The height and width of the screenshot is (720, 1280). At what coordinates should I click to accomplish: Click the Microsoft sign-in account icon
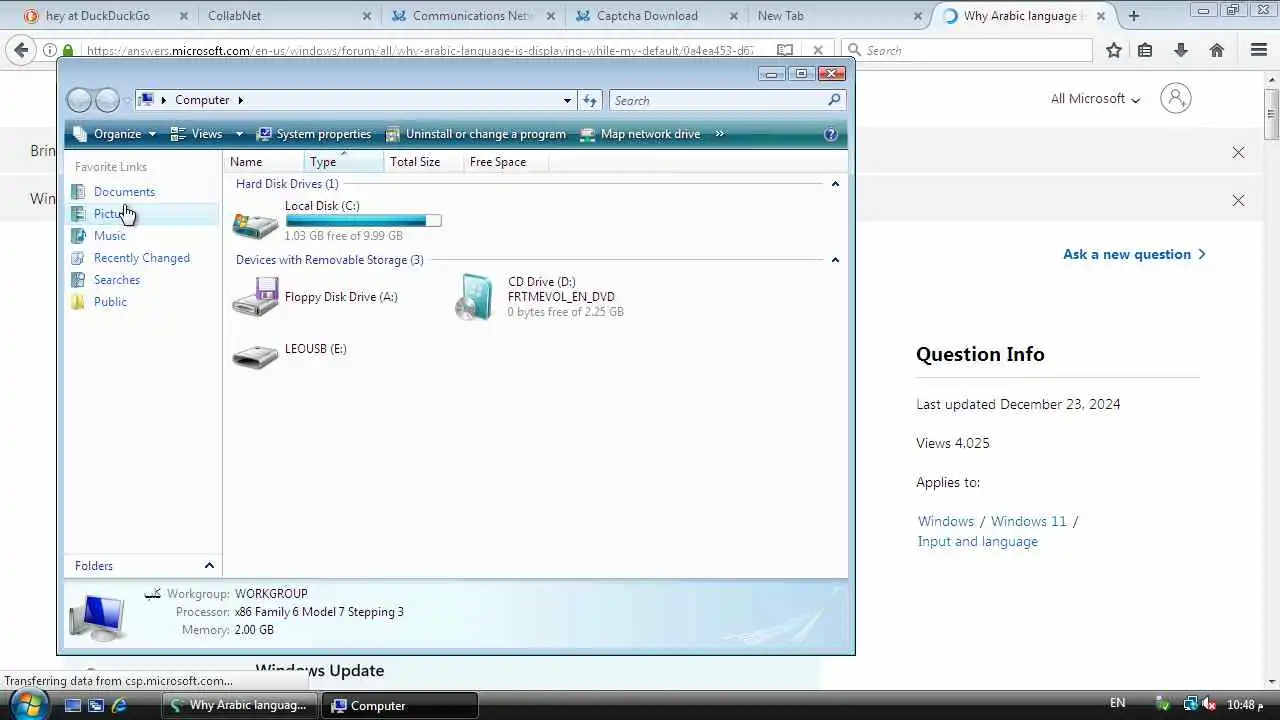pyautogui.click(x=1176, y=98)
